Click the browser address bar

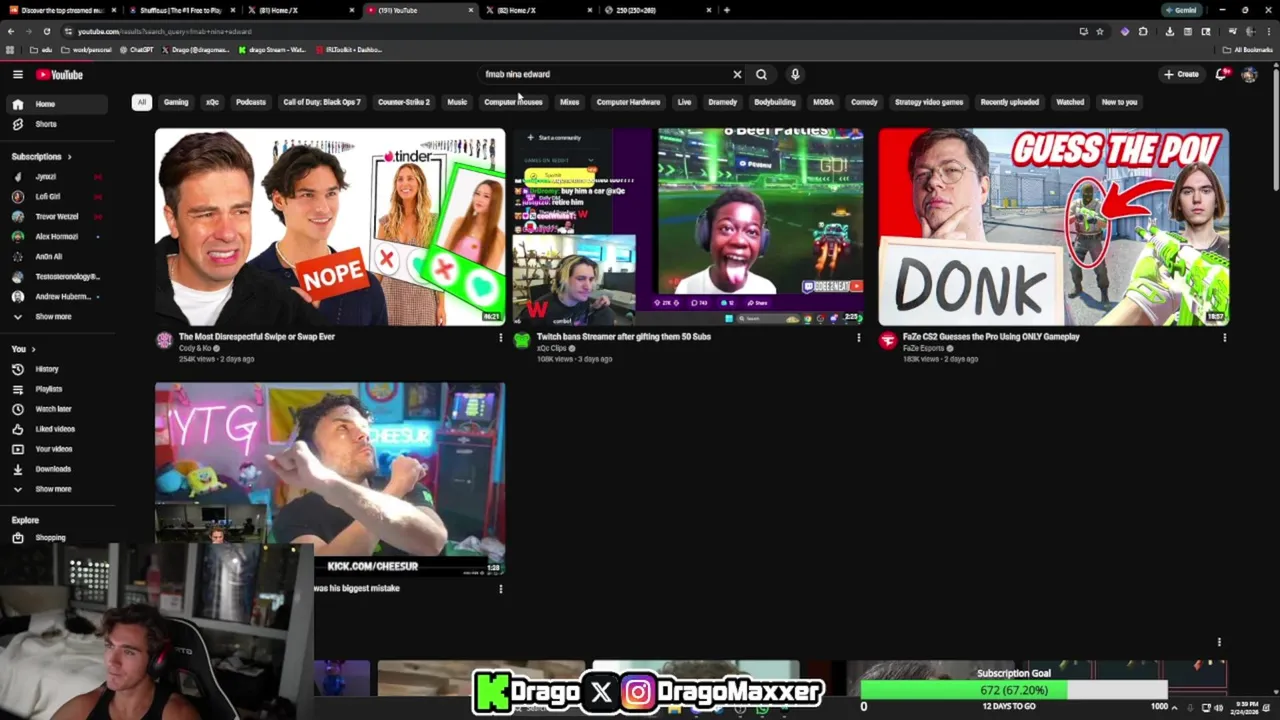570,31
